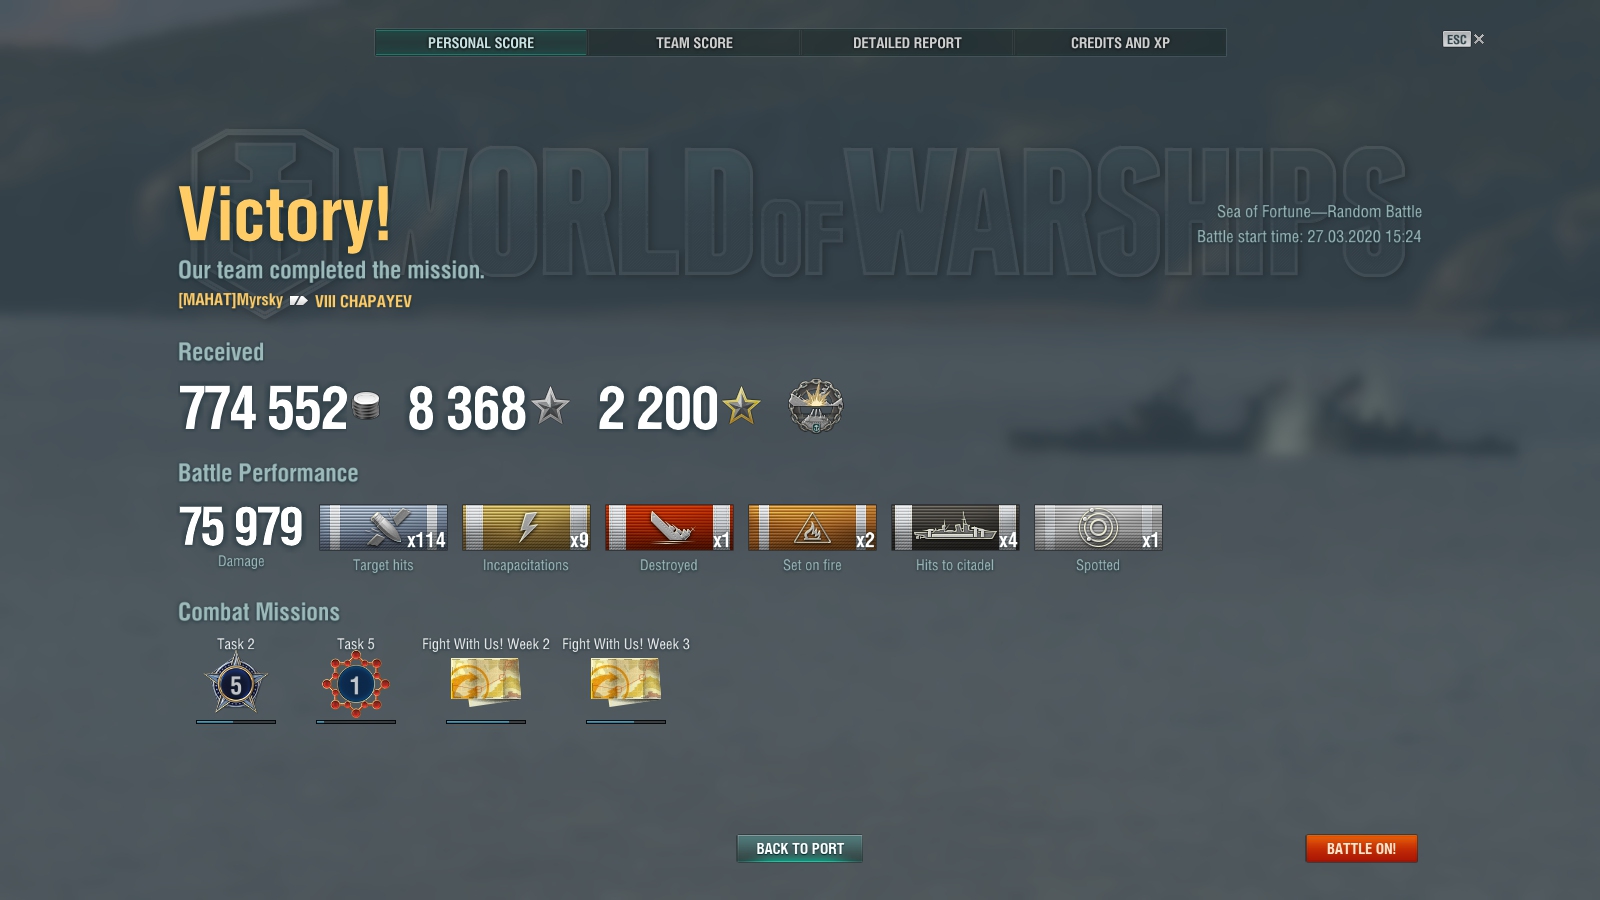This screenshot has height=900, width=1600.
Task: Open Fight With Us! Week 3 mission
Action: point(626,683)
